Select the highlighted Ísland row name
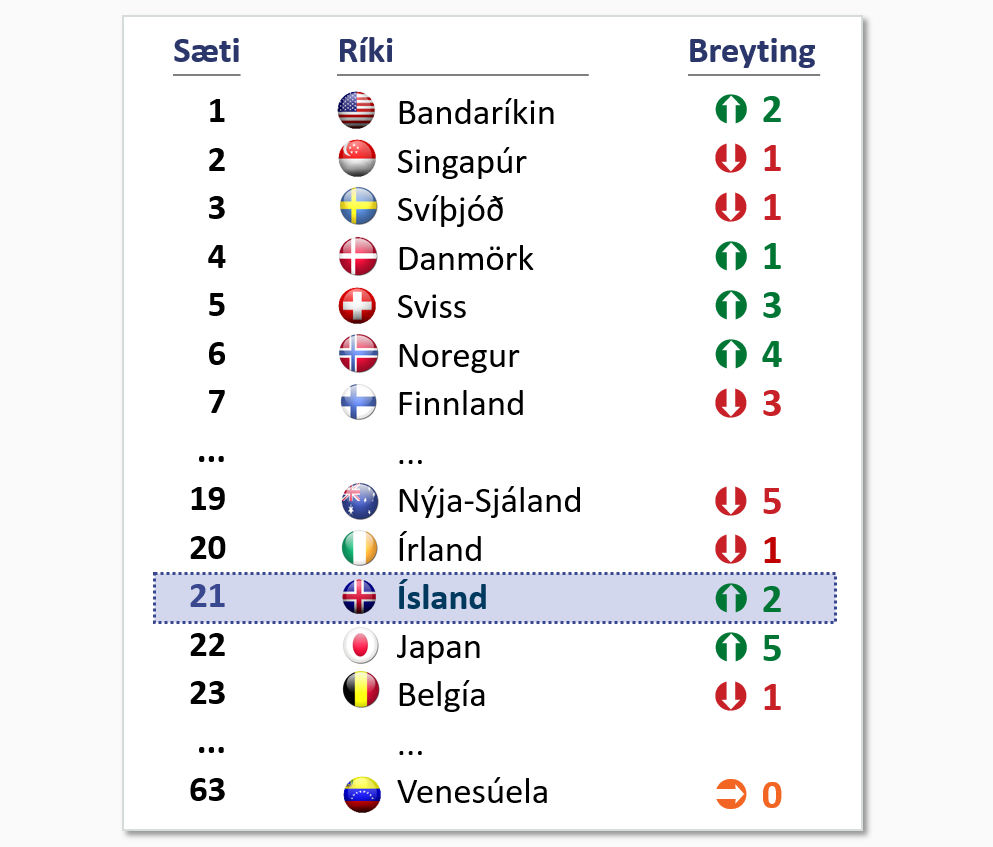Image resolution: width=993 pixels, height=847 pixels. coord(442,597)
